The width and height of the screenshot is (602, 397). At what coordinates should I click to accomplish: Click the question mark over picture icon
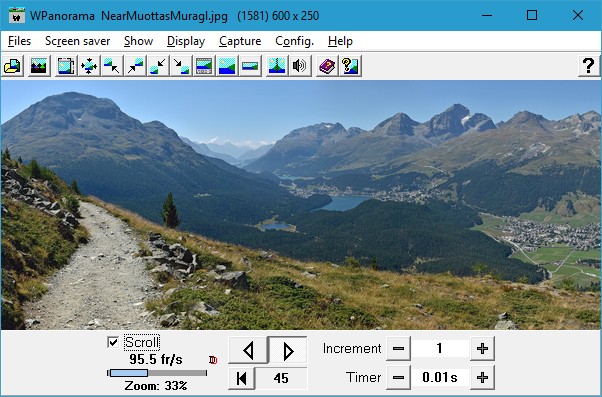pyautogui.click(x=350, y=66)
